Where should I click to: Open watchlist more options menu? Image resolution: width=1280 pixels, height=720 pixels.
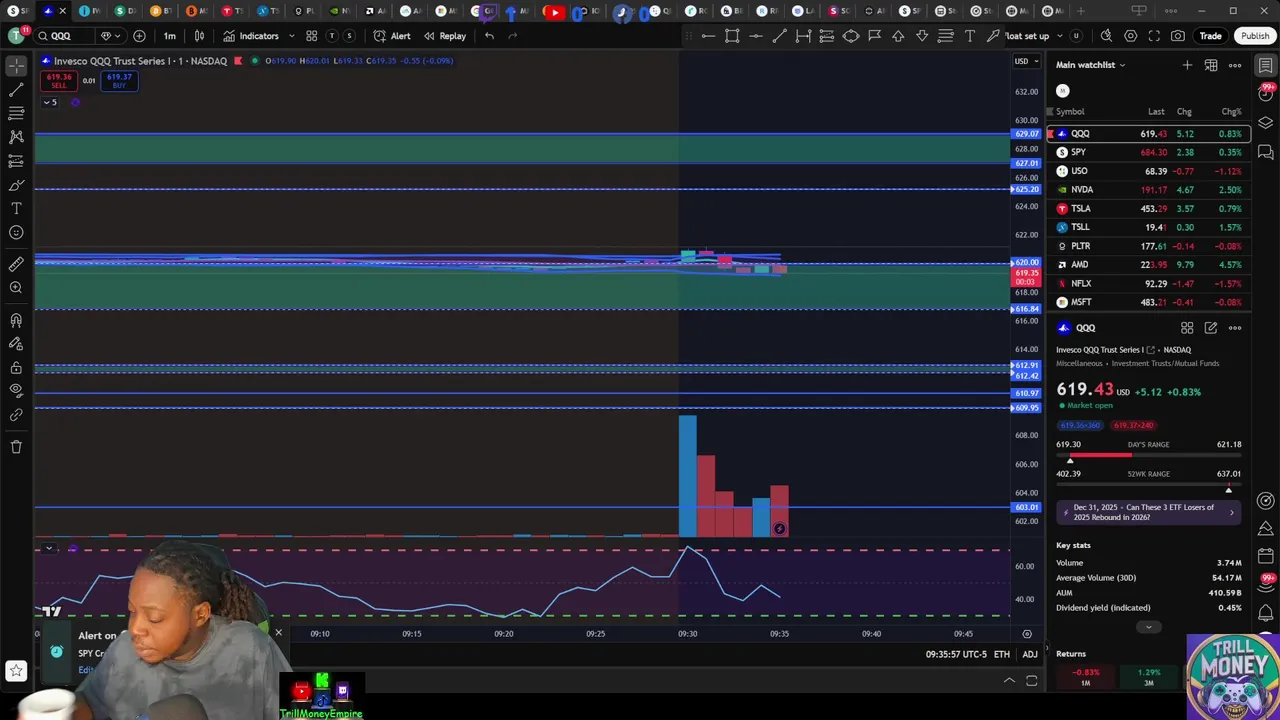tap(1235, 65)
